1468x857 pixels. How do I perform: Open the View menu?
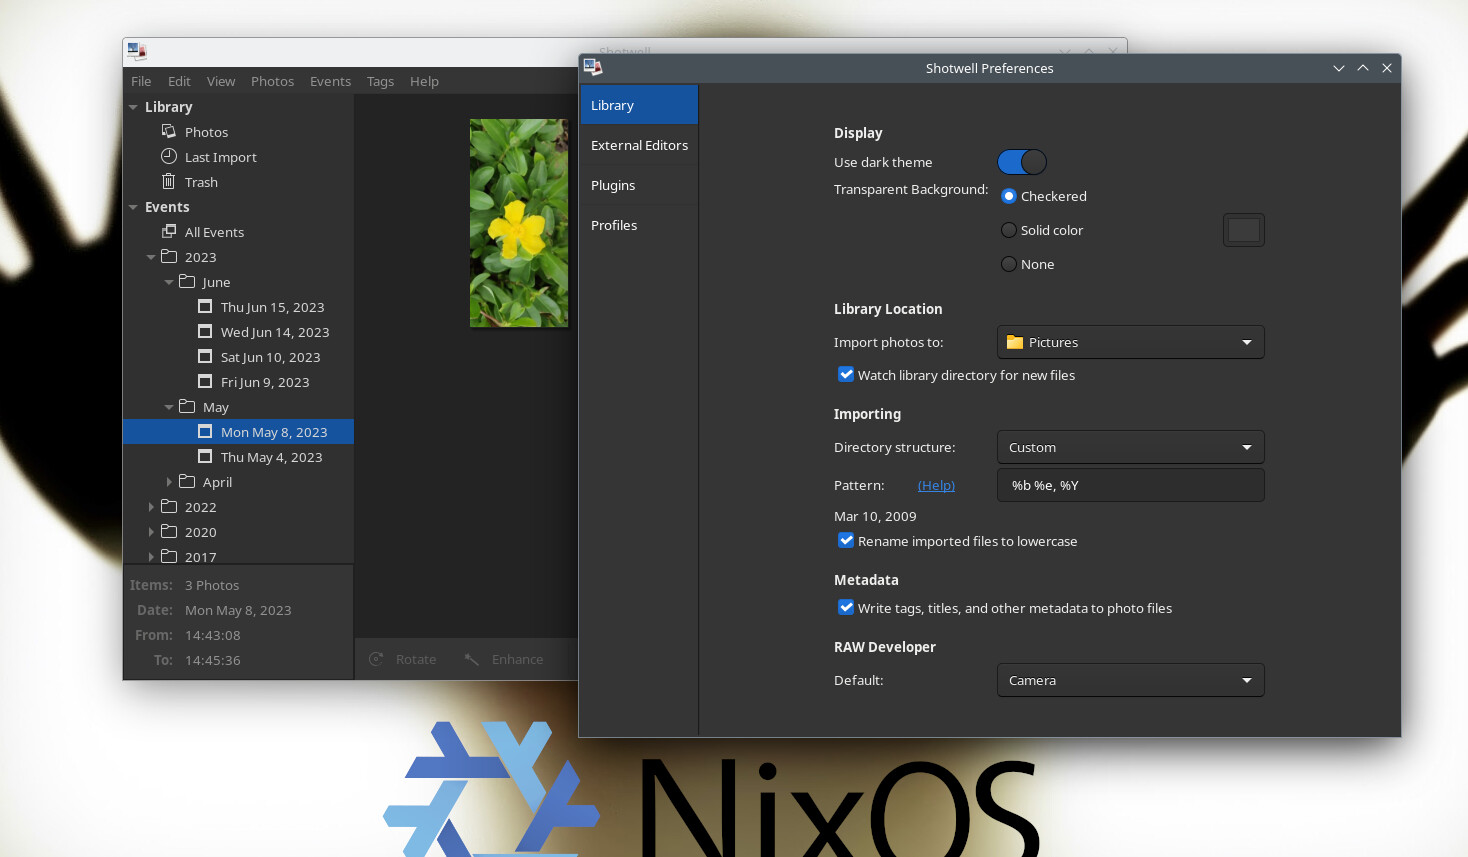[x=221, y=81]
